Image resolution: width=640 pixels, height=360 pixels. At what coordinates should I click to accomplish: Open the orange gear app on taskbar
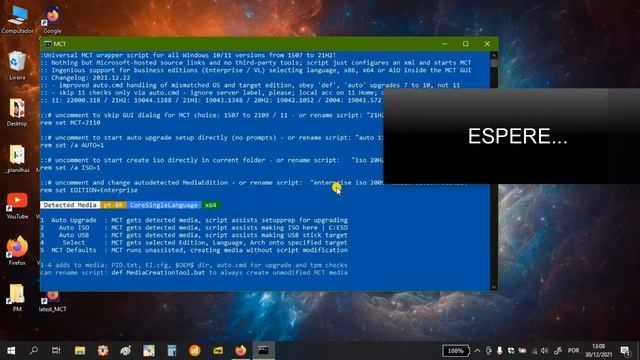coord(102,351)
